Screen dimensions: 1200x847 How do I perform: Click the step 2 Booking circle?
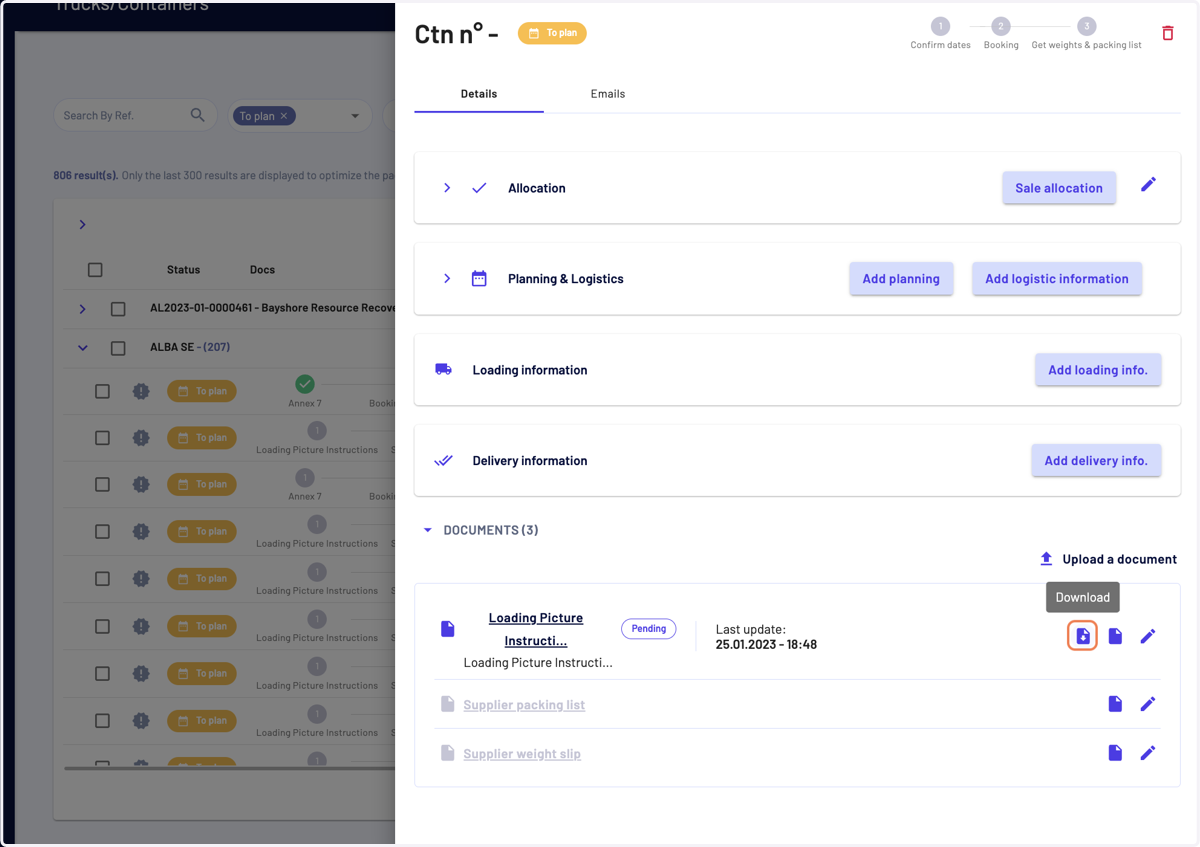pyautogui.click(x=1001, y=26)
